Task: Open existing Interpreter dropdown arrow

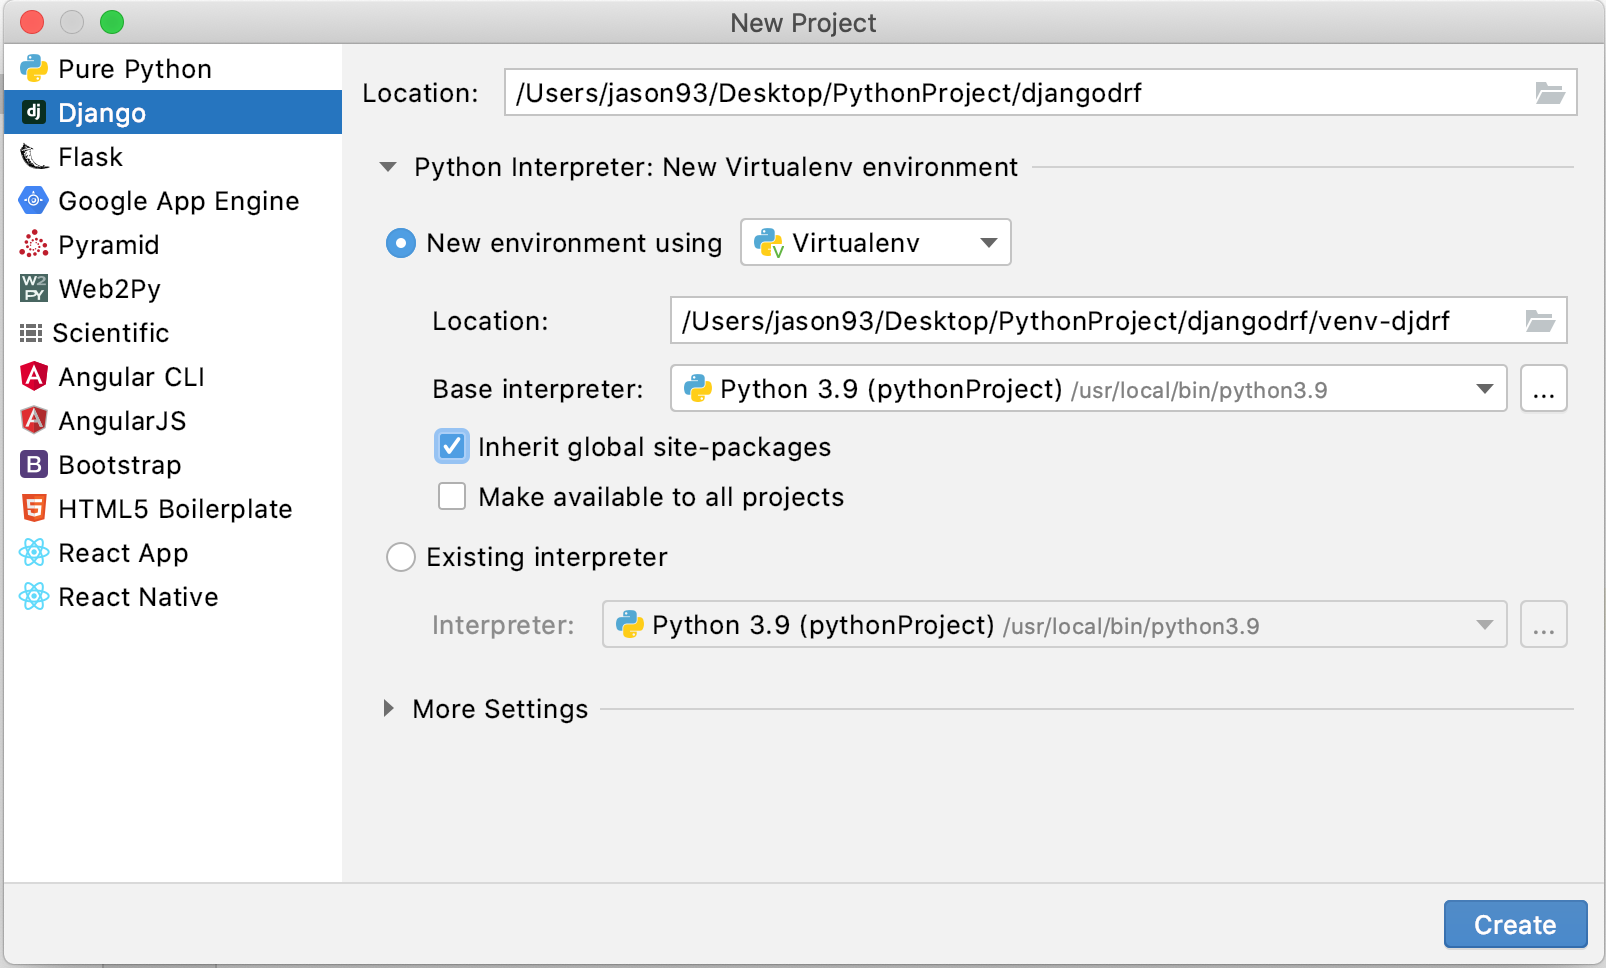Action: coord(1485,625)
